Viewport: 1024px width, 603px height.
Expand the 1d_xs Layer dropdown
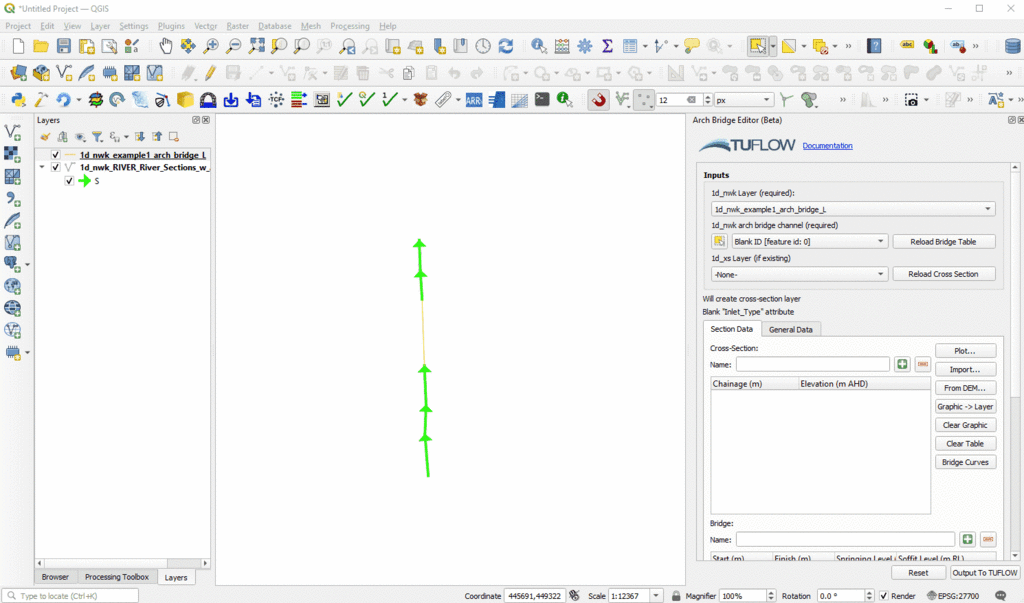(797, 274)
